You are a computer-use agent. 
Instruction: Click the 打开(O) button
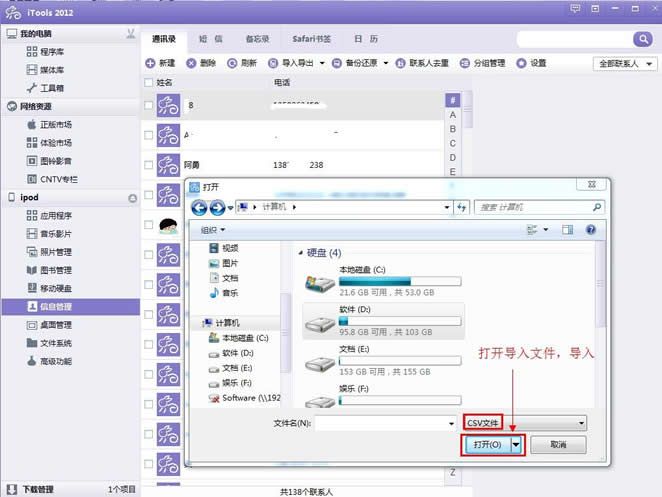tap(486, 445)
